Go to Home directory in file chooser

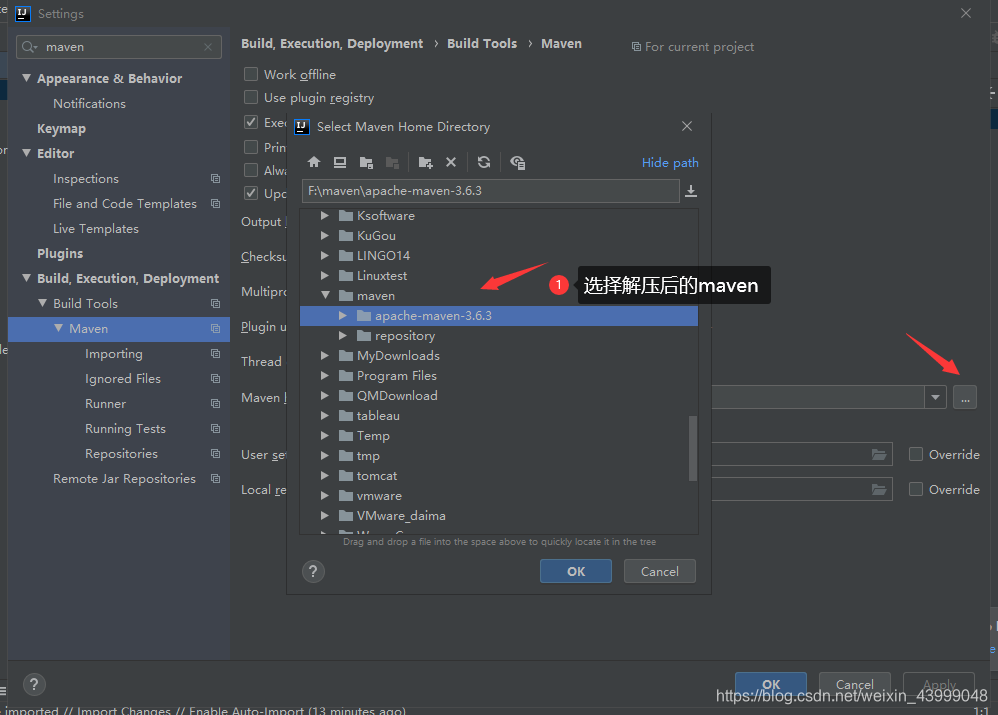[314, 162]
